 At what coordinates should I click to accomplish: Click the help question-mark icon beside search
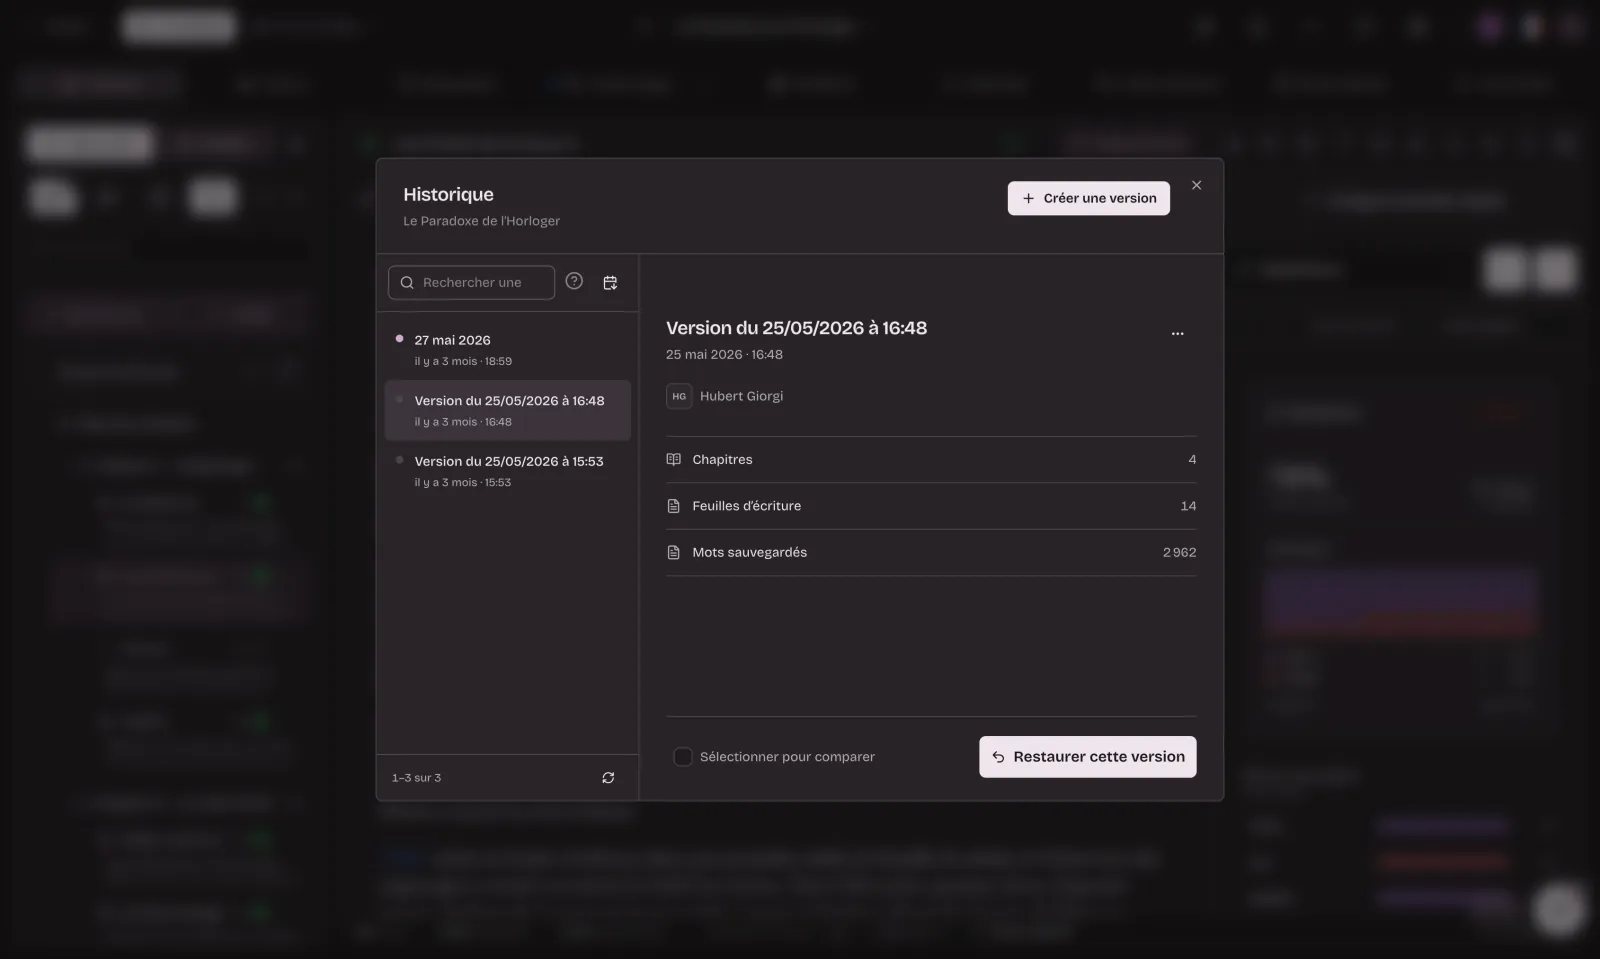point(574,281)
